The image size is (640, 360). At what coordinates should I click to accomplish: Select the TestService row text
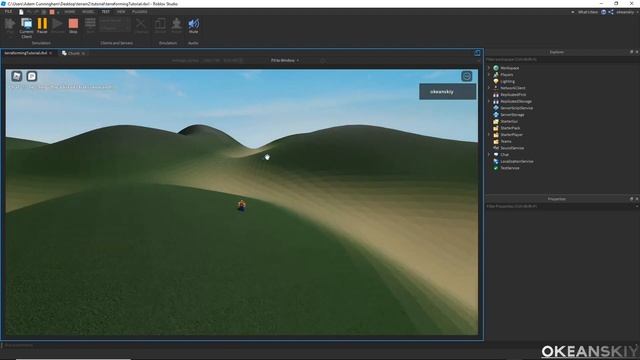coord(510,168)
